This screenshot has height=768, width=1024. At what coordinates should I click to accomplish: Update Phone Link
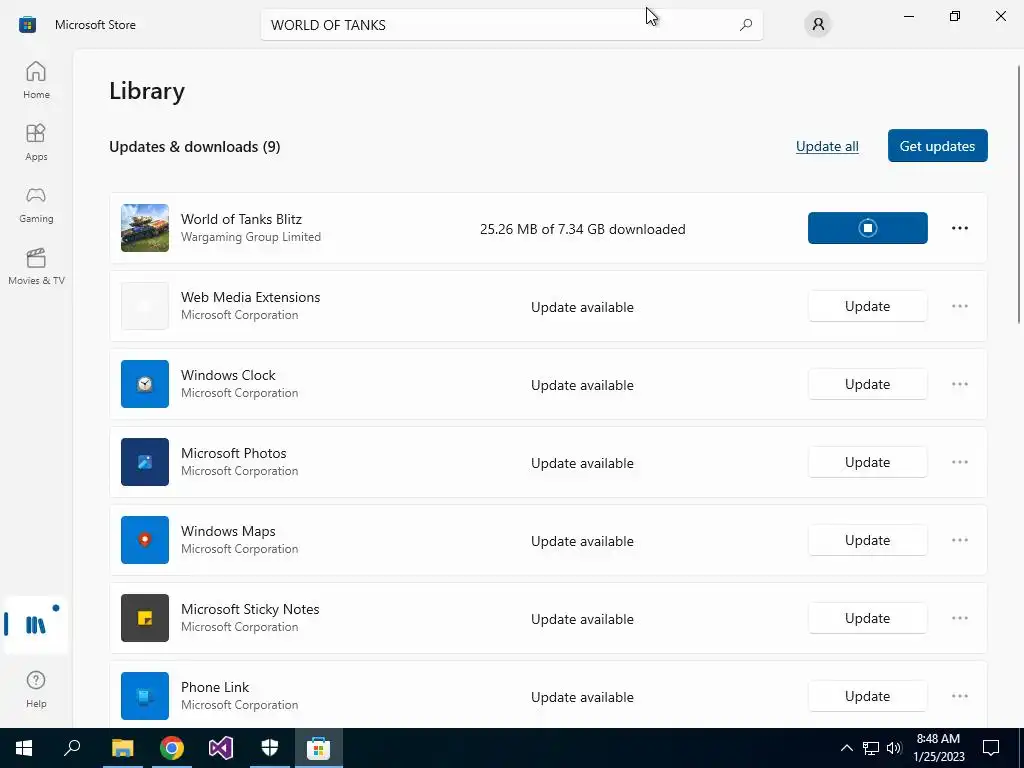point(867,696)
